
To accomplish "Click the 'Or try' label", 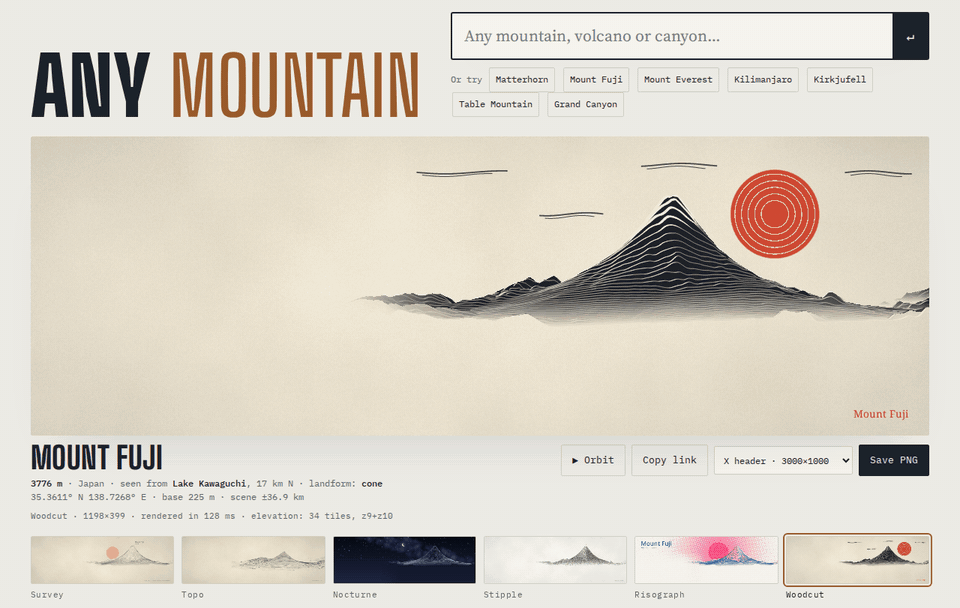I will click(467, 80).
